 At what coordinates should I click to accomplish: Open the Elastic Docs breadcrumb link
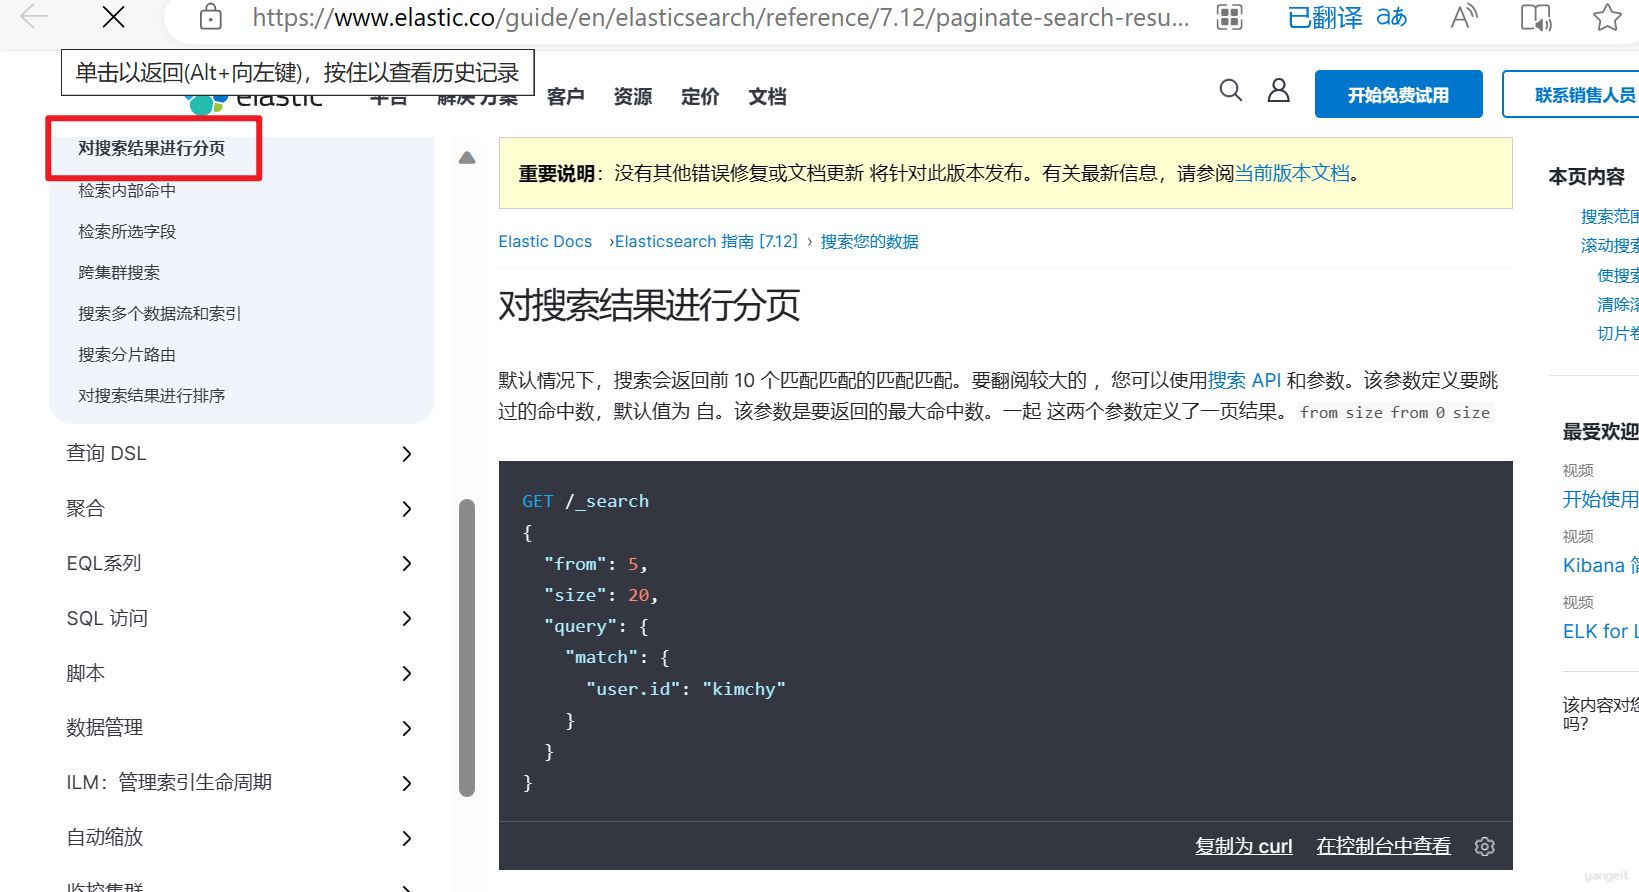tap(545, 242)
